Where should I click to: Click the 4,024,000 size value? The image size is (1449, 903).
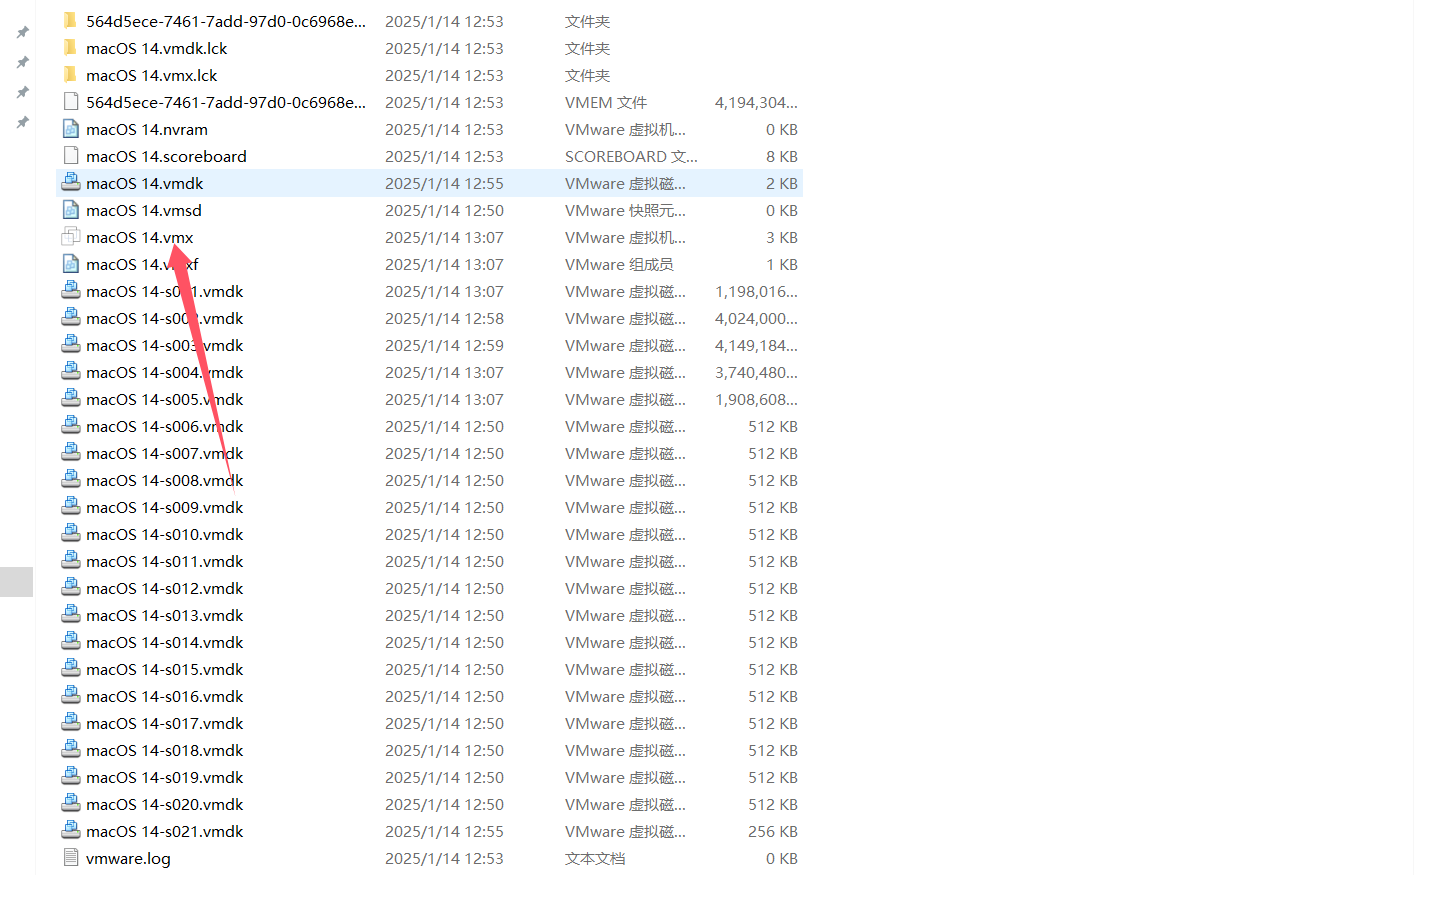(x=756, y=318)
